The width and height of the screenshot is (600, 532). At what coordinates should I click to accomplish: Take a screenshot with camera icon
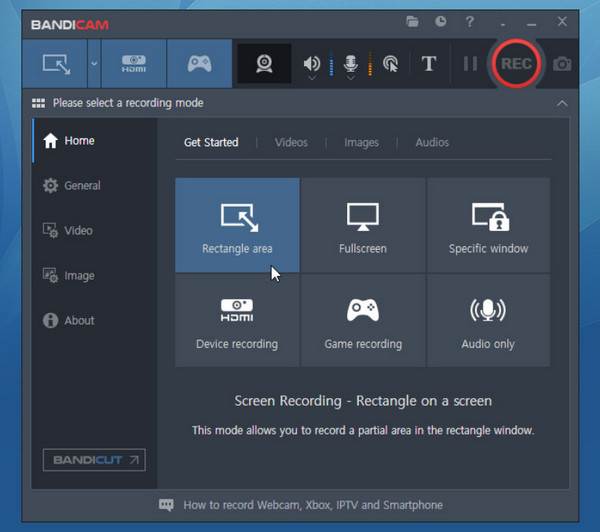[x=563, y=64]
